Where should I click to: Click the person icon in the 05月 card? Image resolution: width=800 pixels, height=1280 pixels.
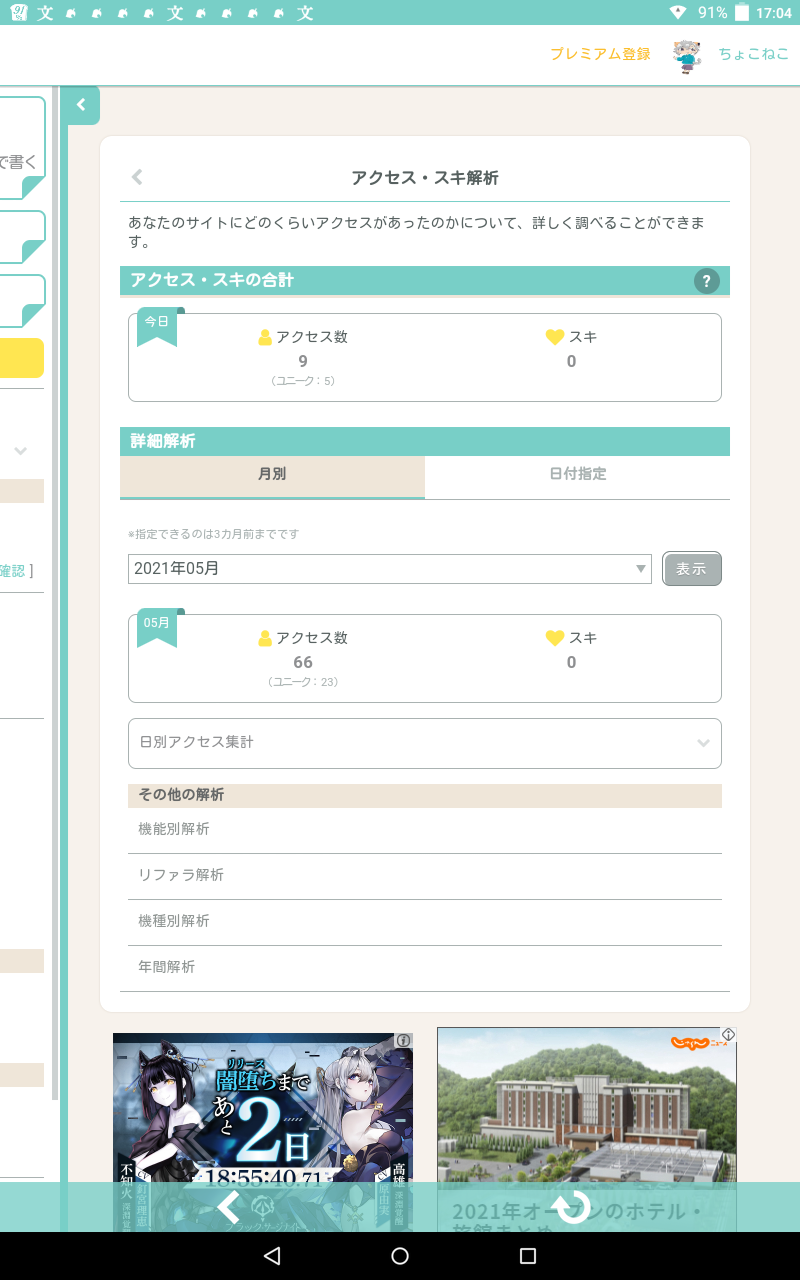tap(265, 639)
